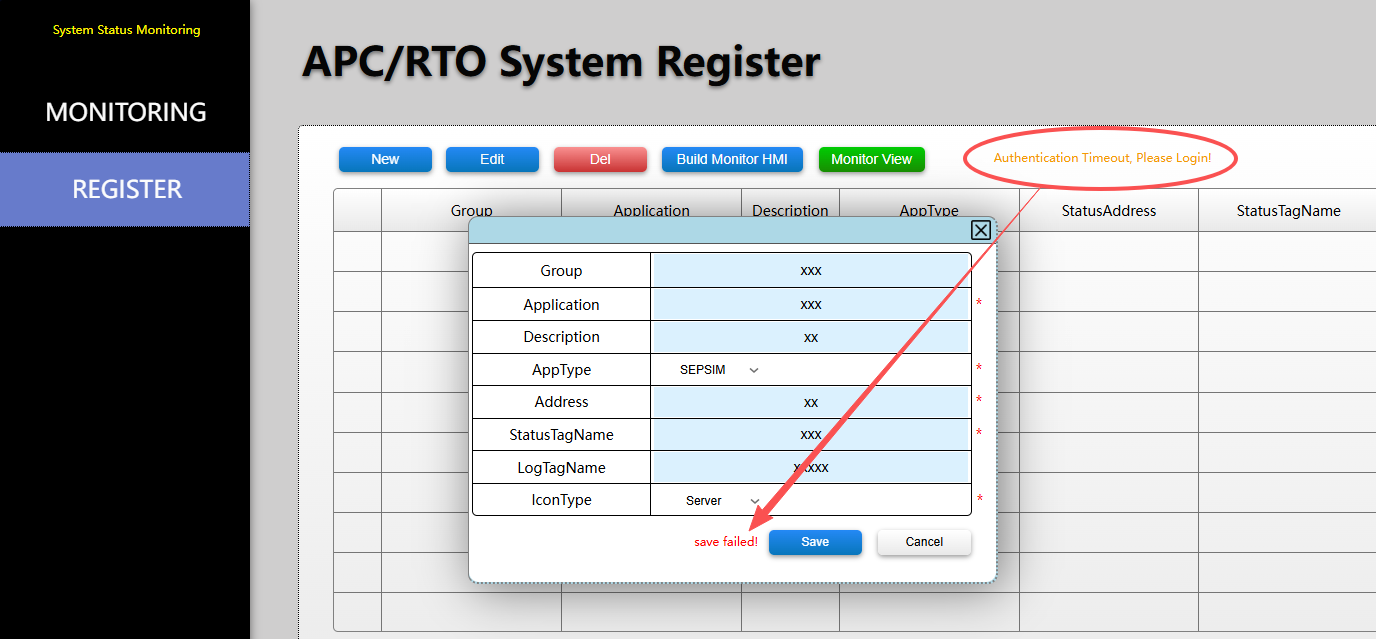Expand the AppType SEPSIM dropdown
The width and height of the screenshot is (1376, 639).
(x=719, y=370)
